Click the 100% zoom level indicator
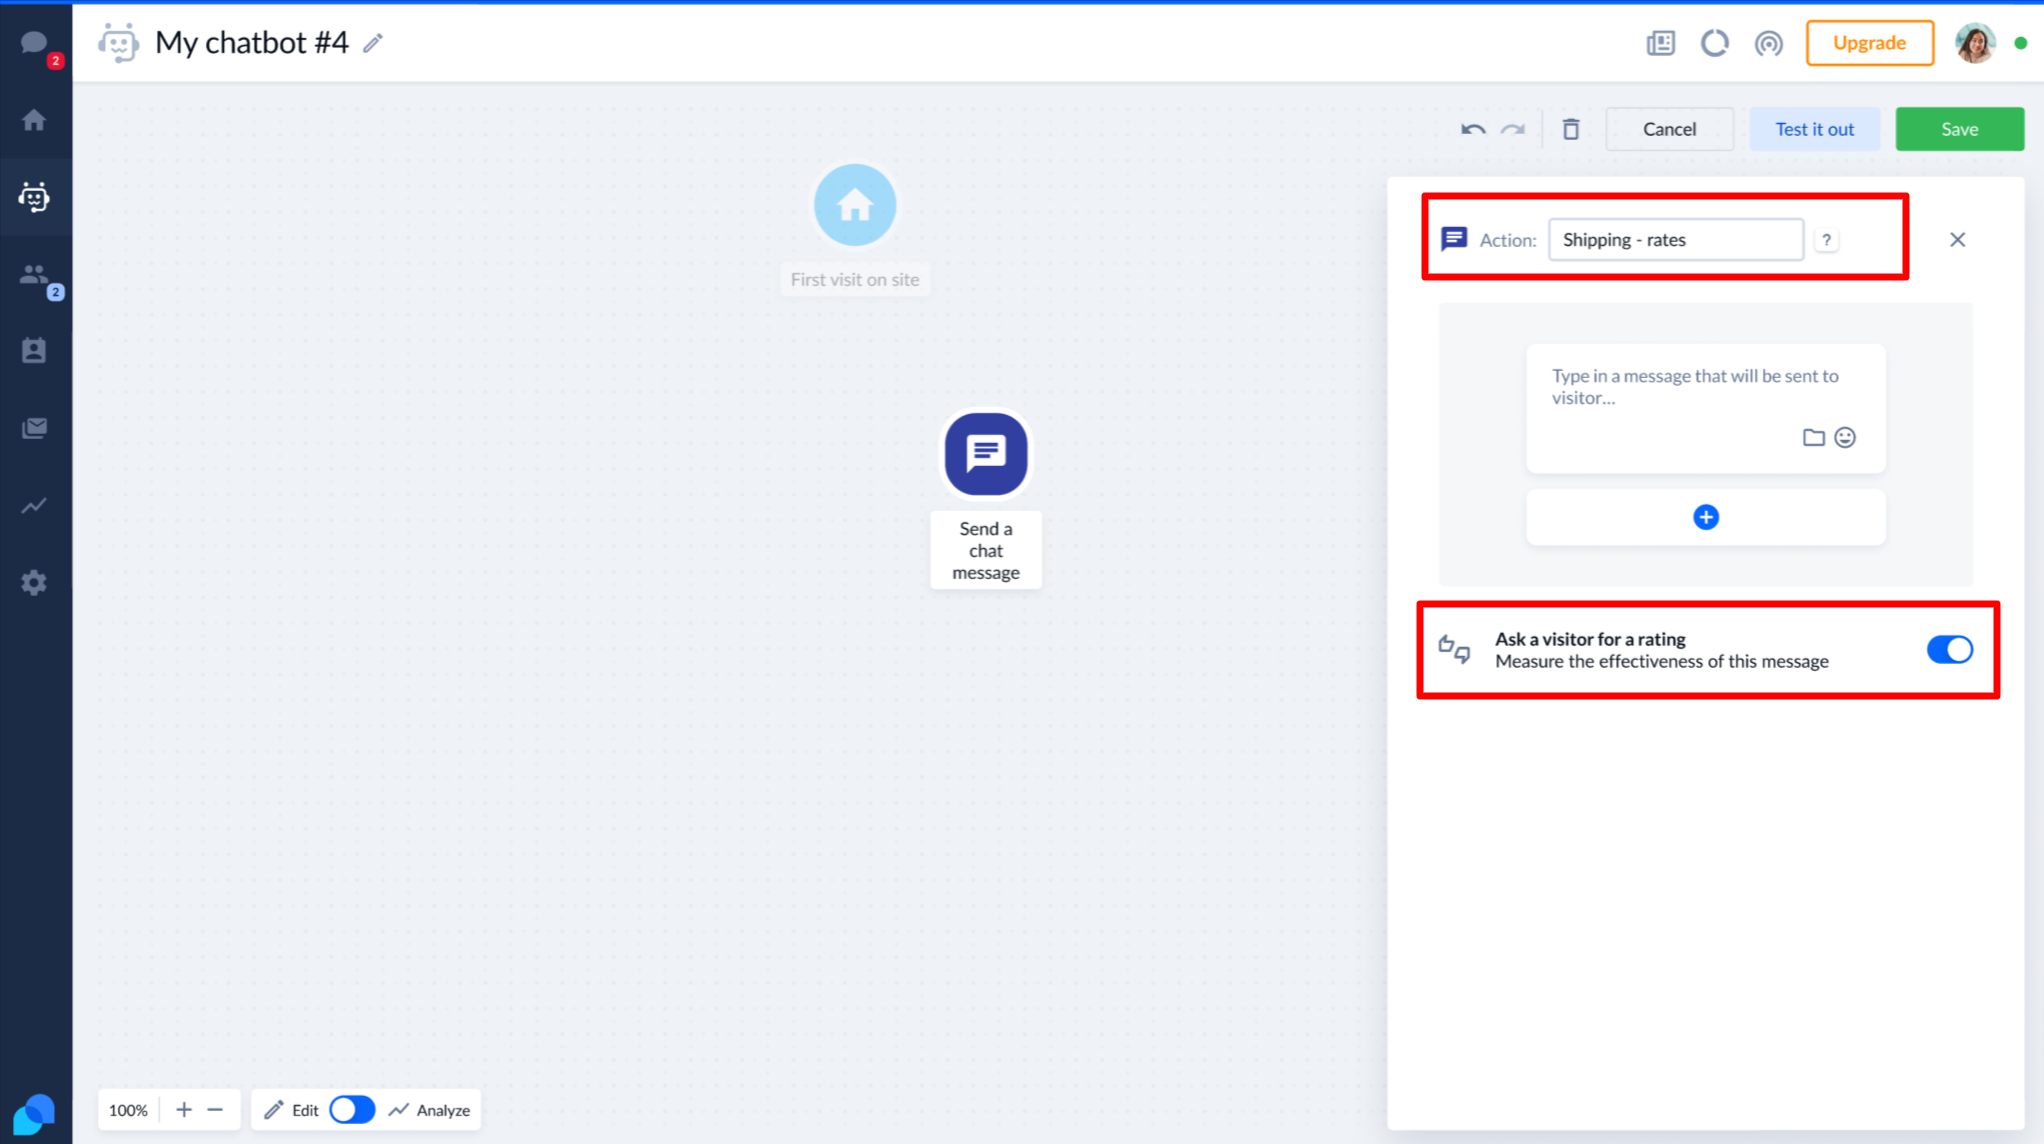This screenshot has width=2044, height=1144. pos(128,1110)
